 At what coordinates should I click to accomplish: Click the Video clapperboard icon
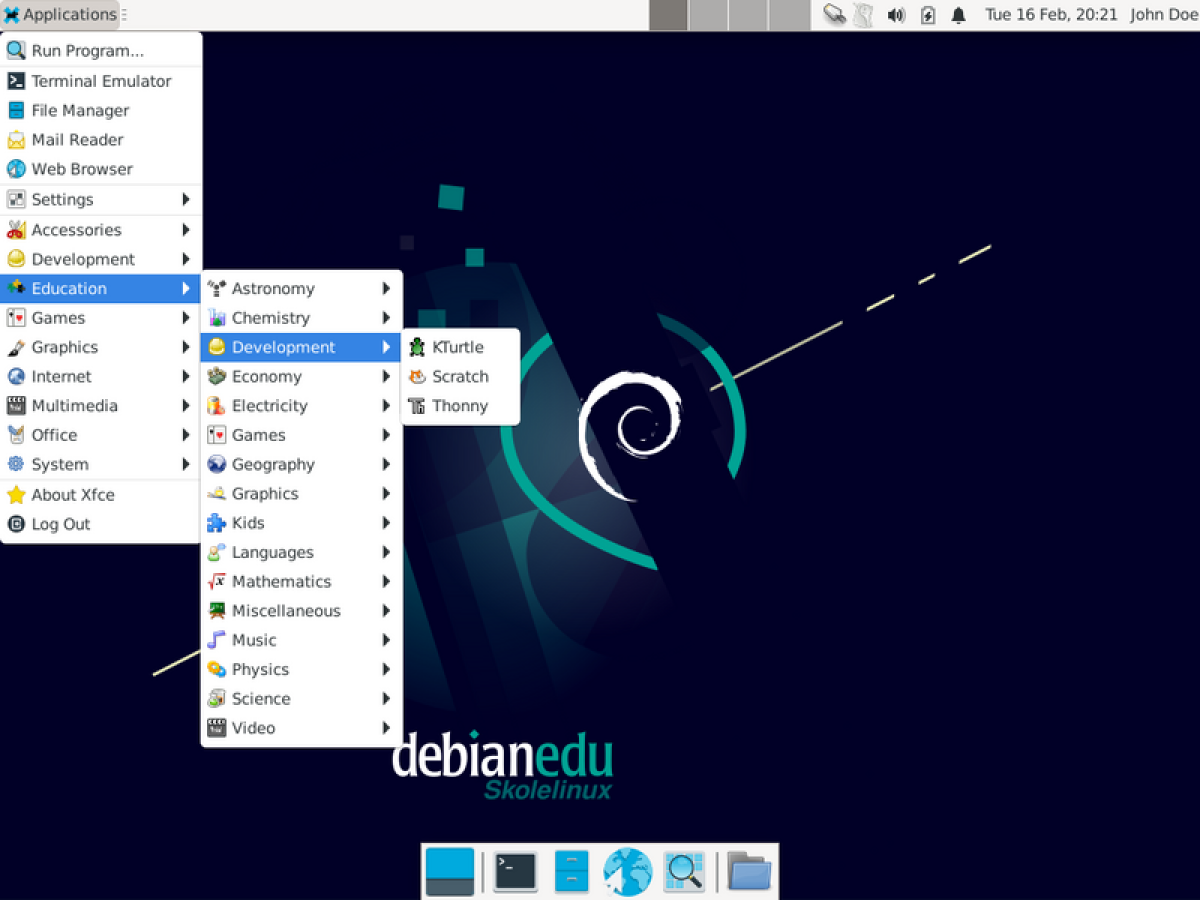216,728
